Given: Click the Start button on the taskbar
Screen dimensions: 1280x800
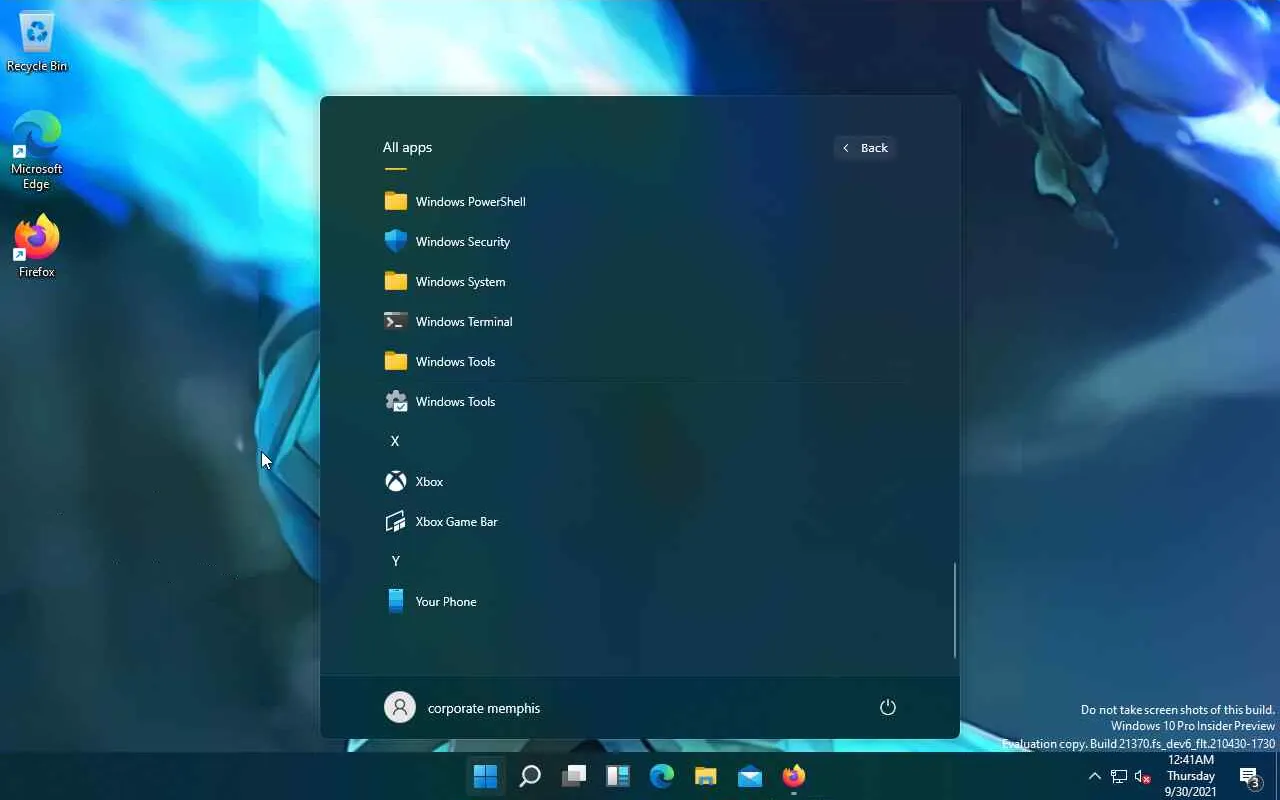Looking at the screenshot, I should point(485,776).
